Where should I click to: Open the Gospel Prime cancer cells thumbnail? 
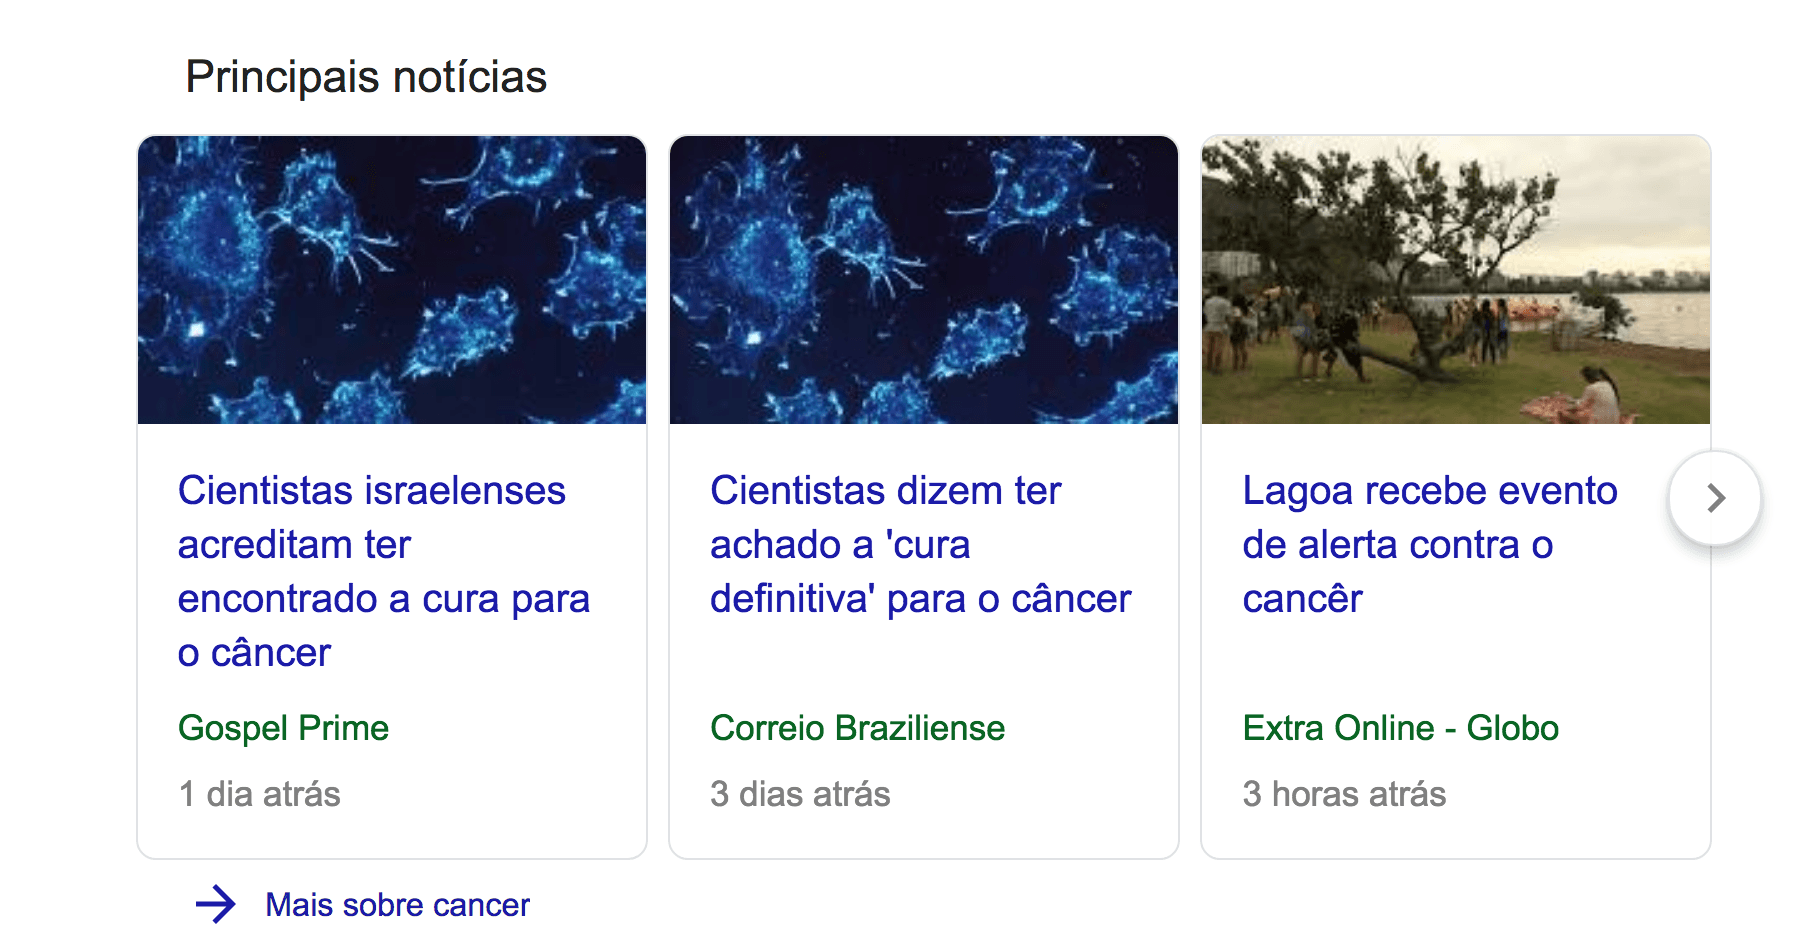coord(392,280)
